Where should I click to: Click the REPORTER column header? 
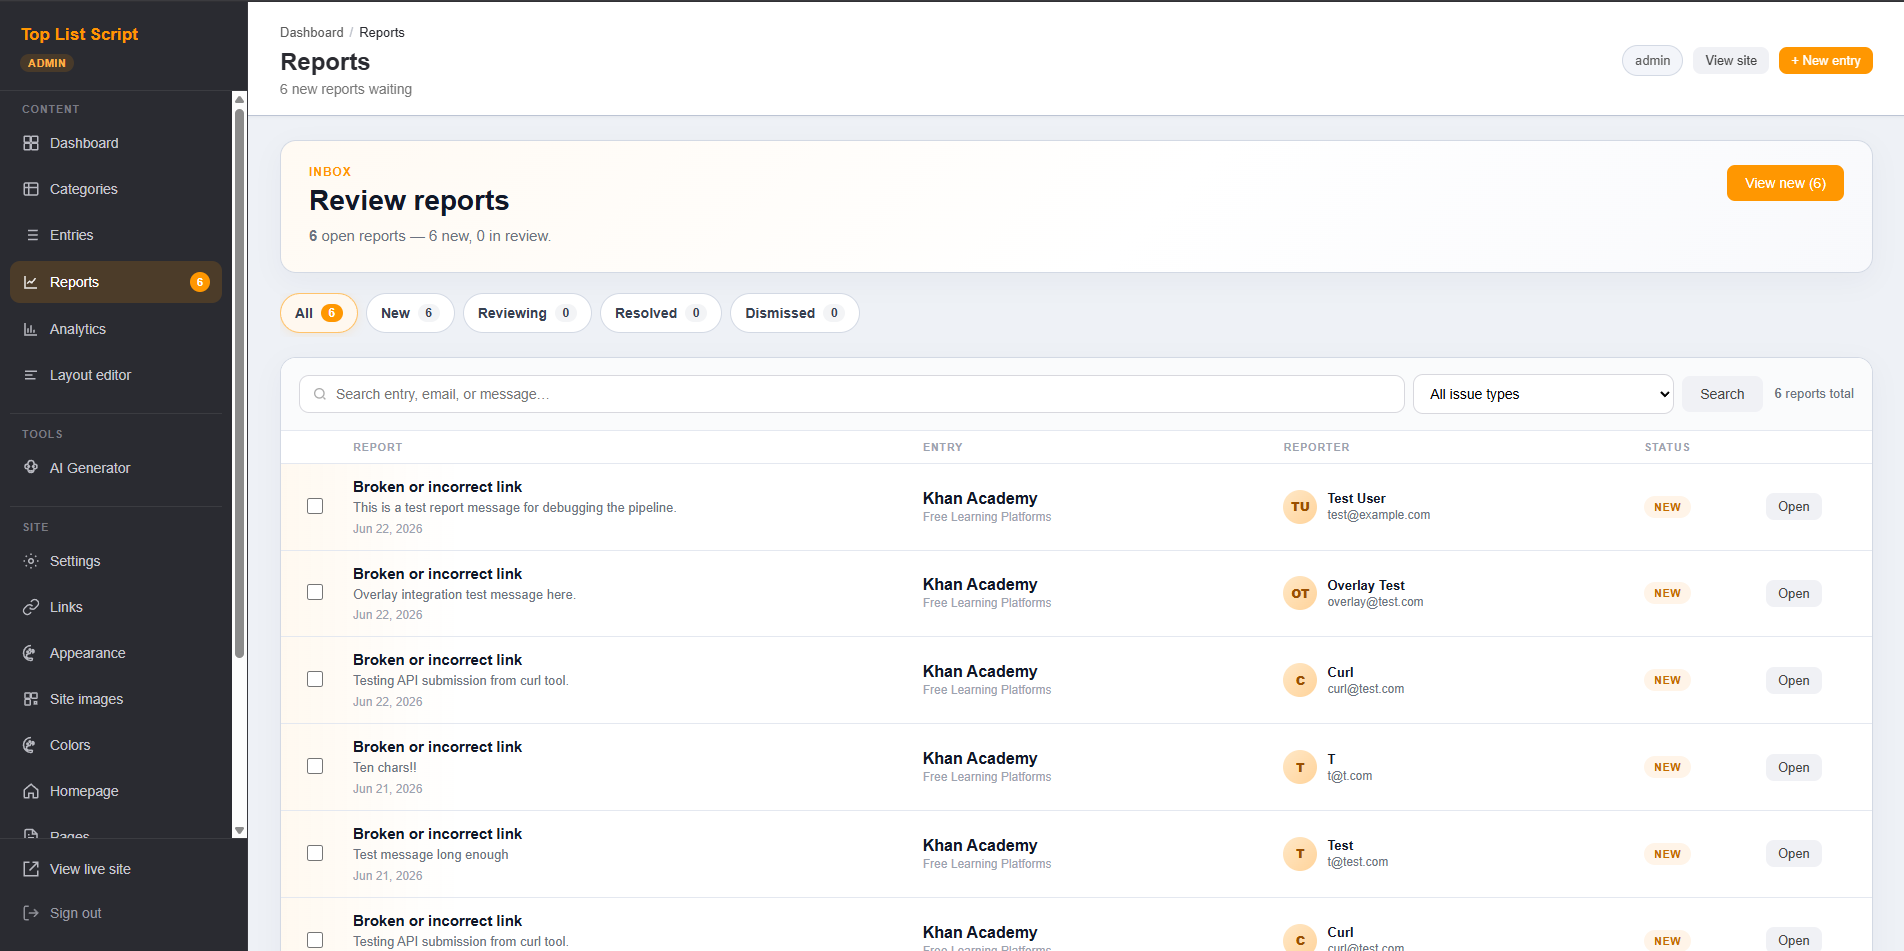tap(1316, 447)
